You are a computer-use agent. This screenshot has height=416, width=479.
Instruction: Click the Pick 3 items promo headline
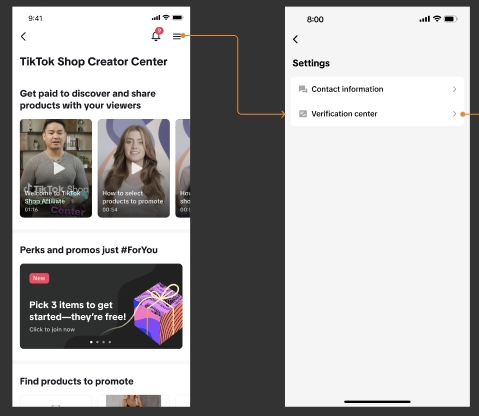pyautogui.click(x=78, y=311)
